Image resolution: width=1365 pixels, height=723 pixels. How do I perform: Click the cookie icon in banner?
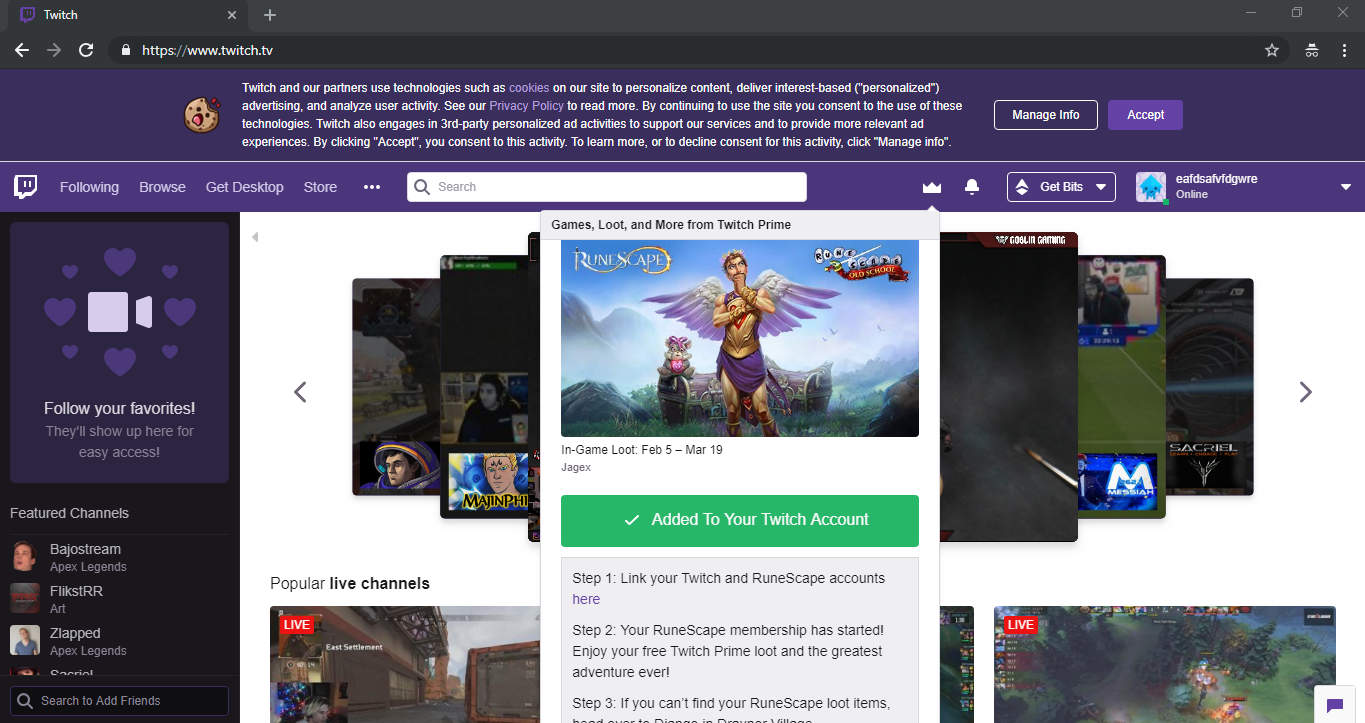pos(201,115)
